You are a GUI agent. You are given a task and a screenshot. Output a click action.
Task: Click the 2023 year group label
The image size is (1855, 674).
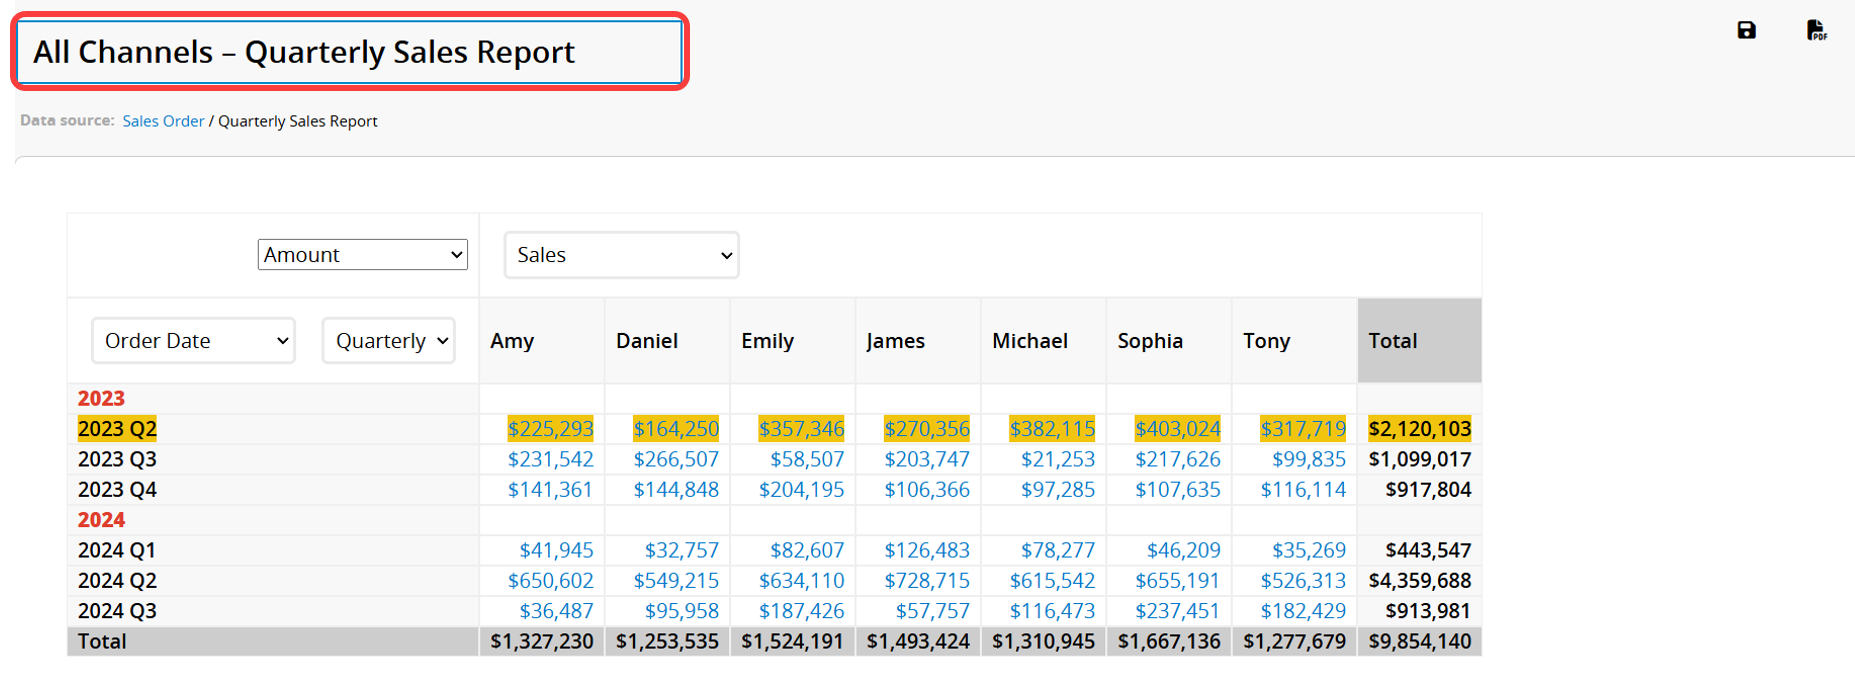pyautogui.click(x=101, y=398)
